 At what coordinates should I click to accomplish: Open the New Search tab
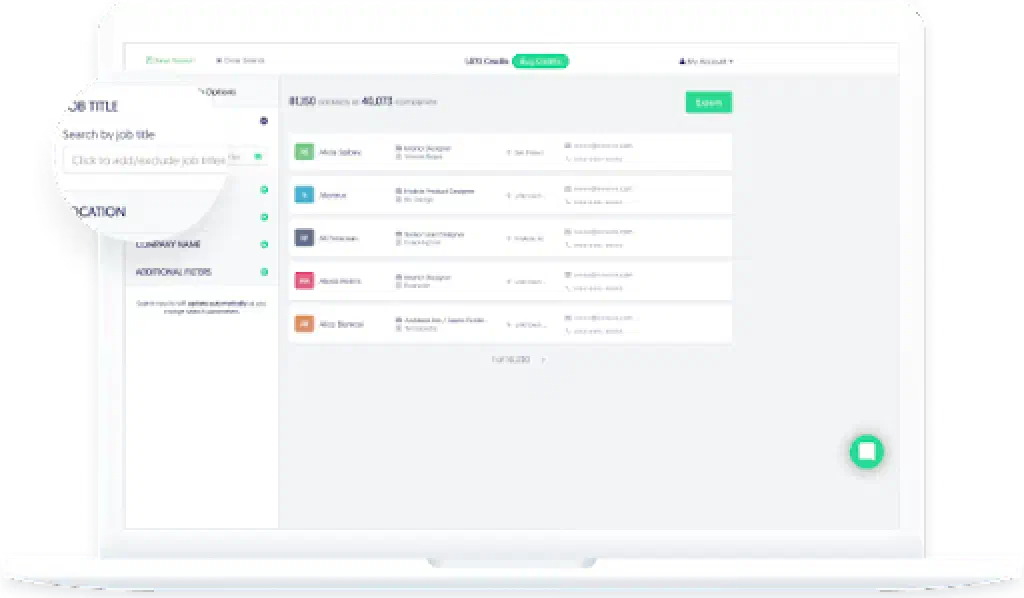click(x=170, y=60)
